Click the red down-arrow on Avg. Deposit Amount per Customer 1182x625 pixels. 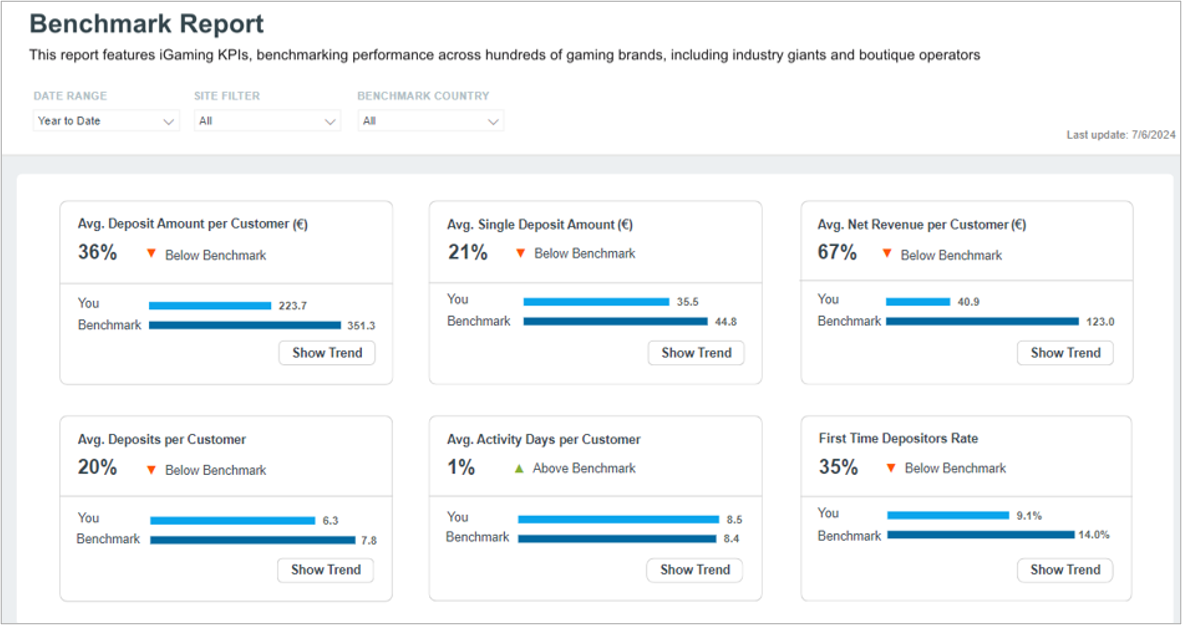coord(151,254)
